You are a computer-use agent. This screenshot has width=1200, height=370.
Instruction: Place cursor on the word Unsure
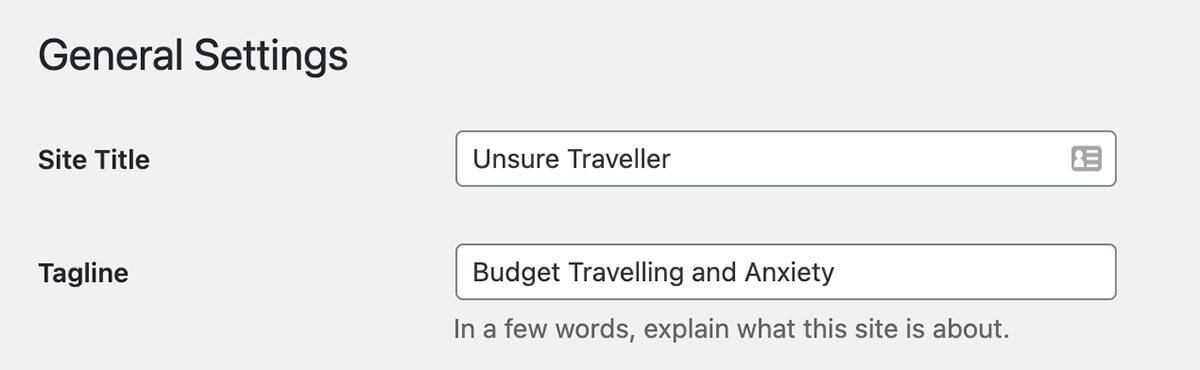516,159
